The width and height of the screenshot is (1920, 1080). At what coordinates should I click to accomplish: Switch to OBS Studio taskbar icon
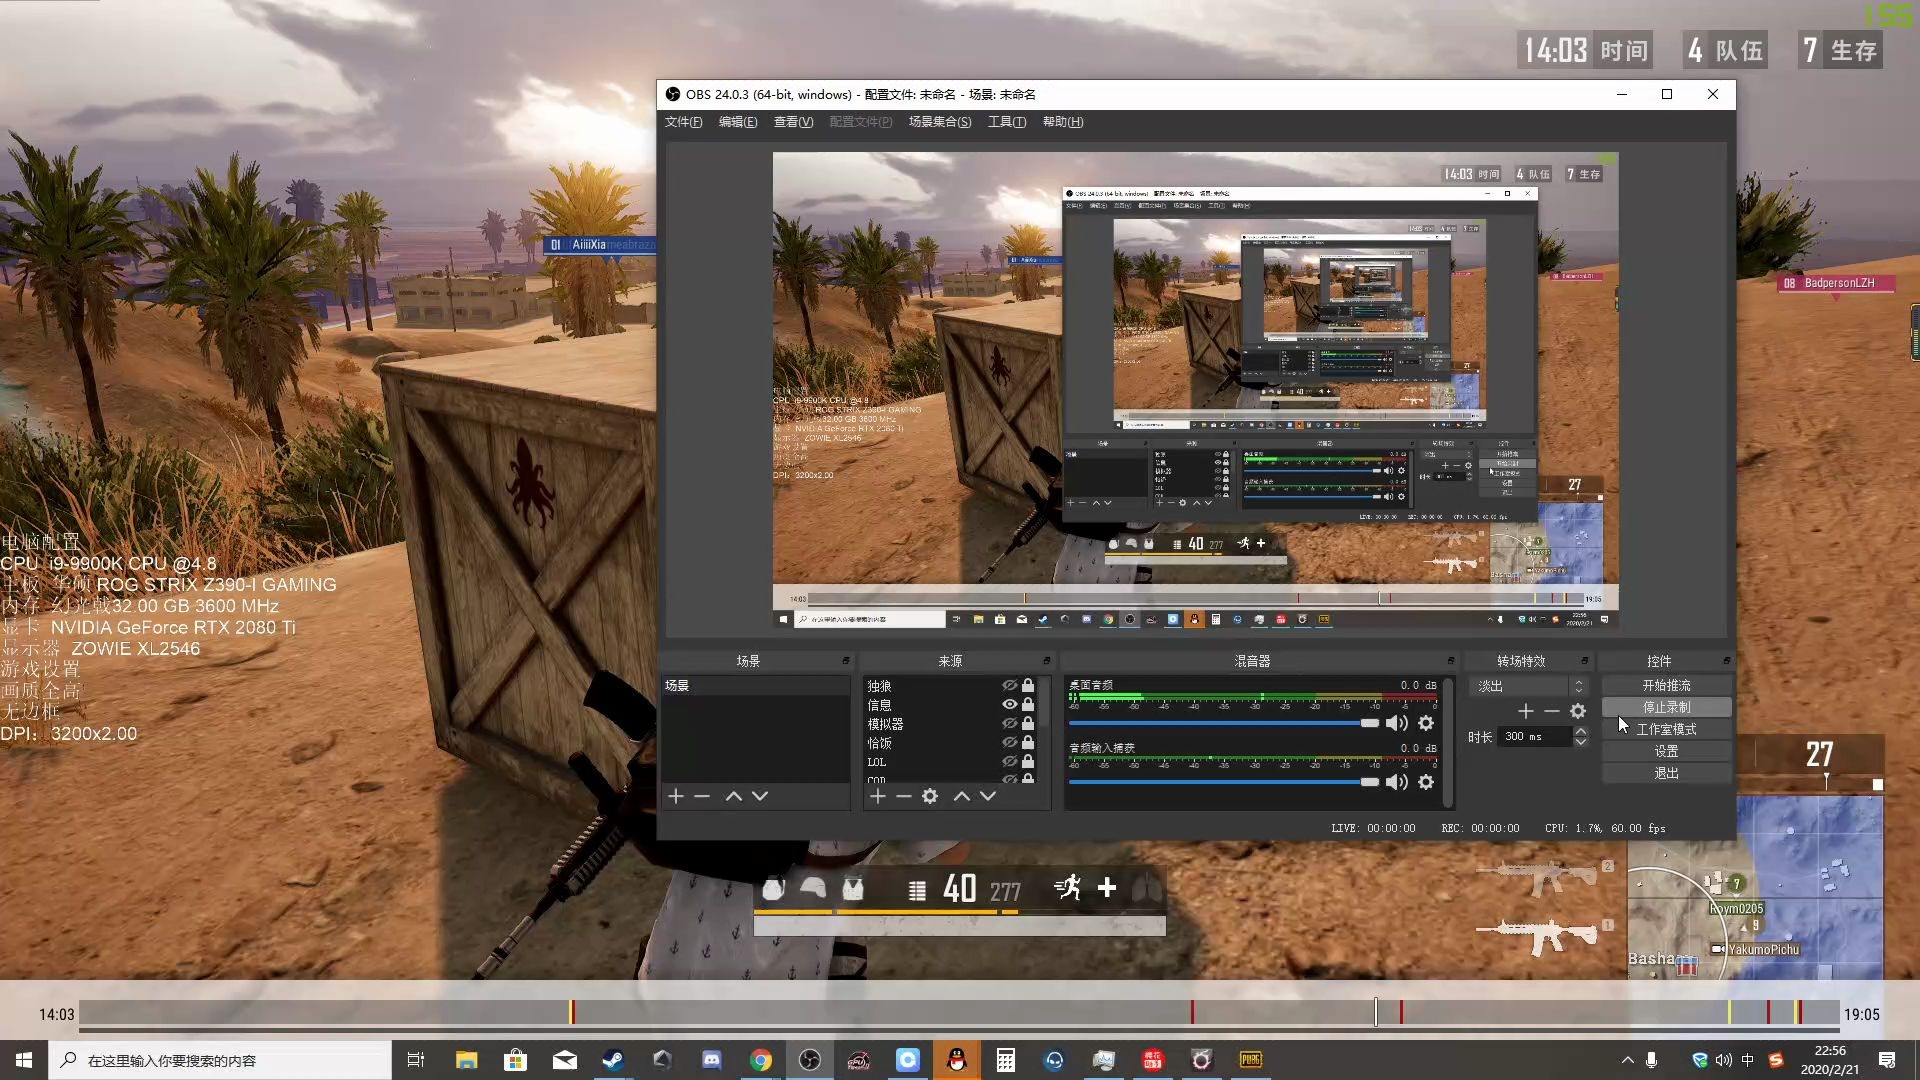(810, 1060)
